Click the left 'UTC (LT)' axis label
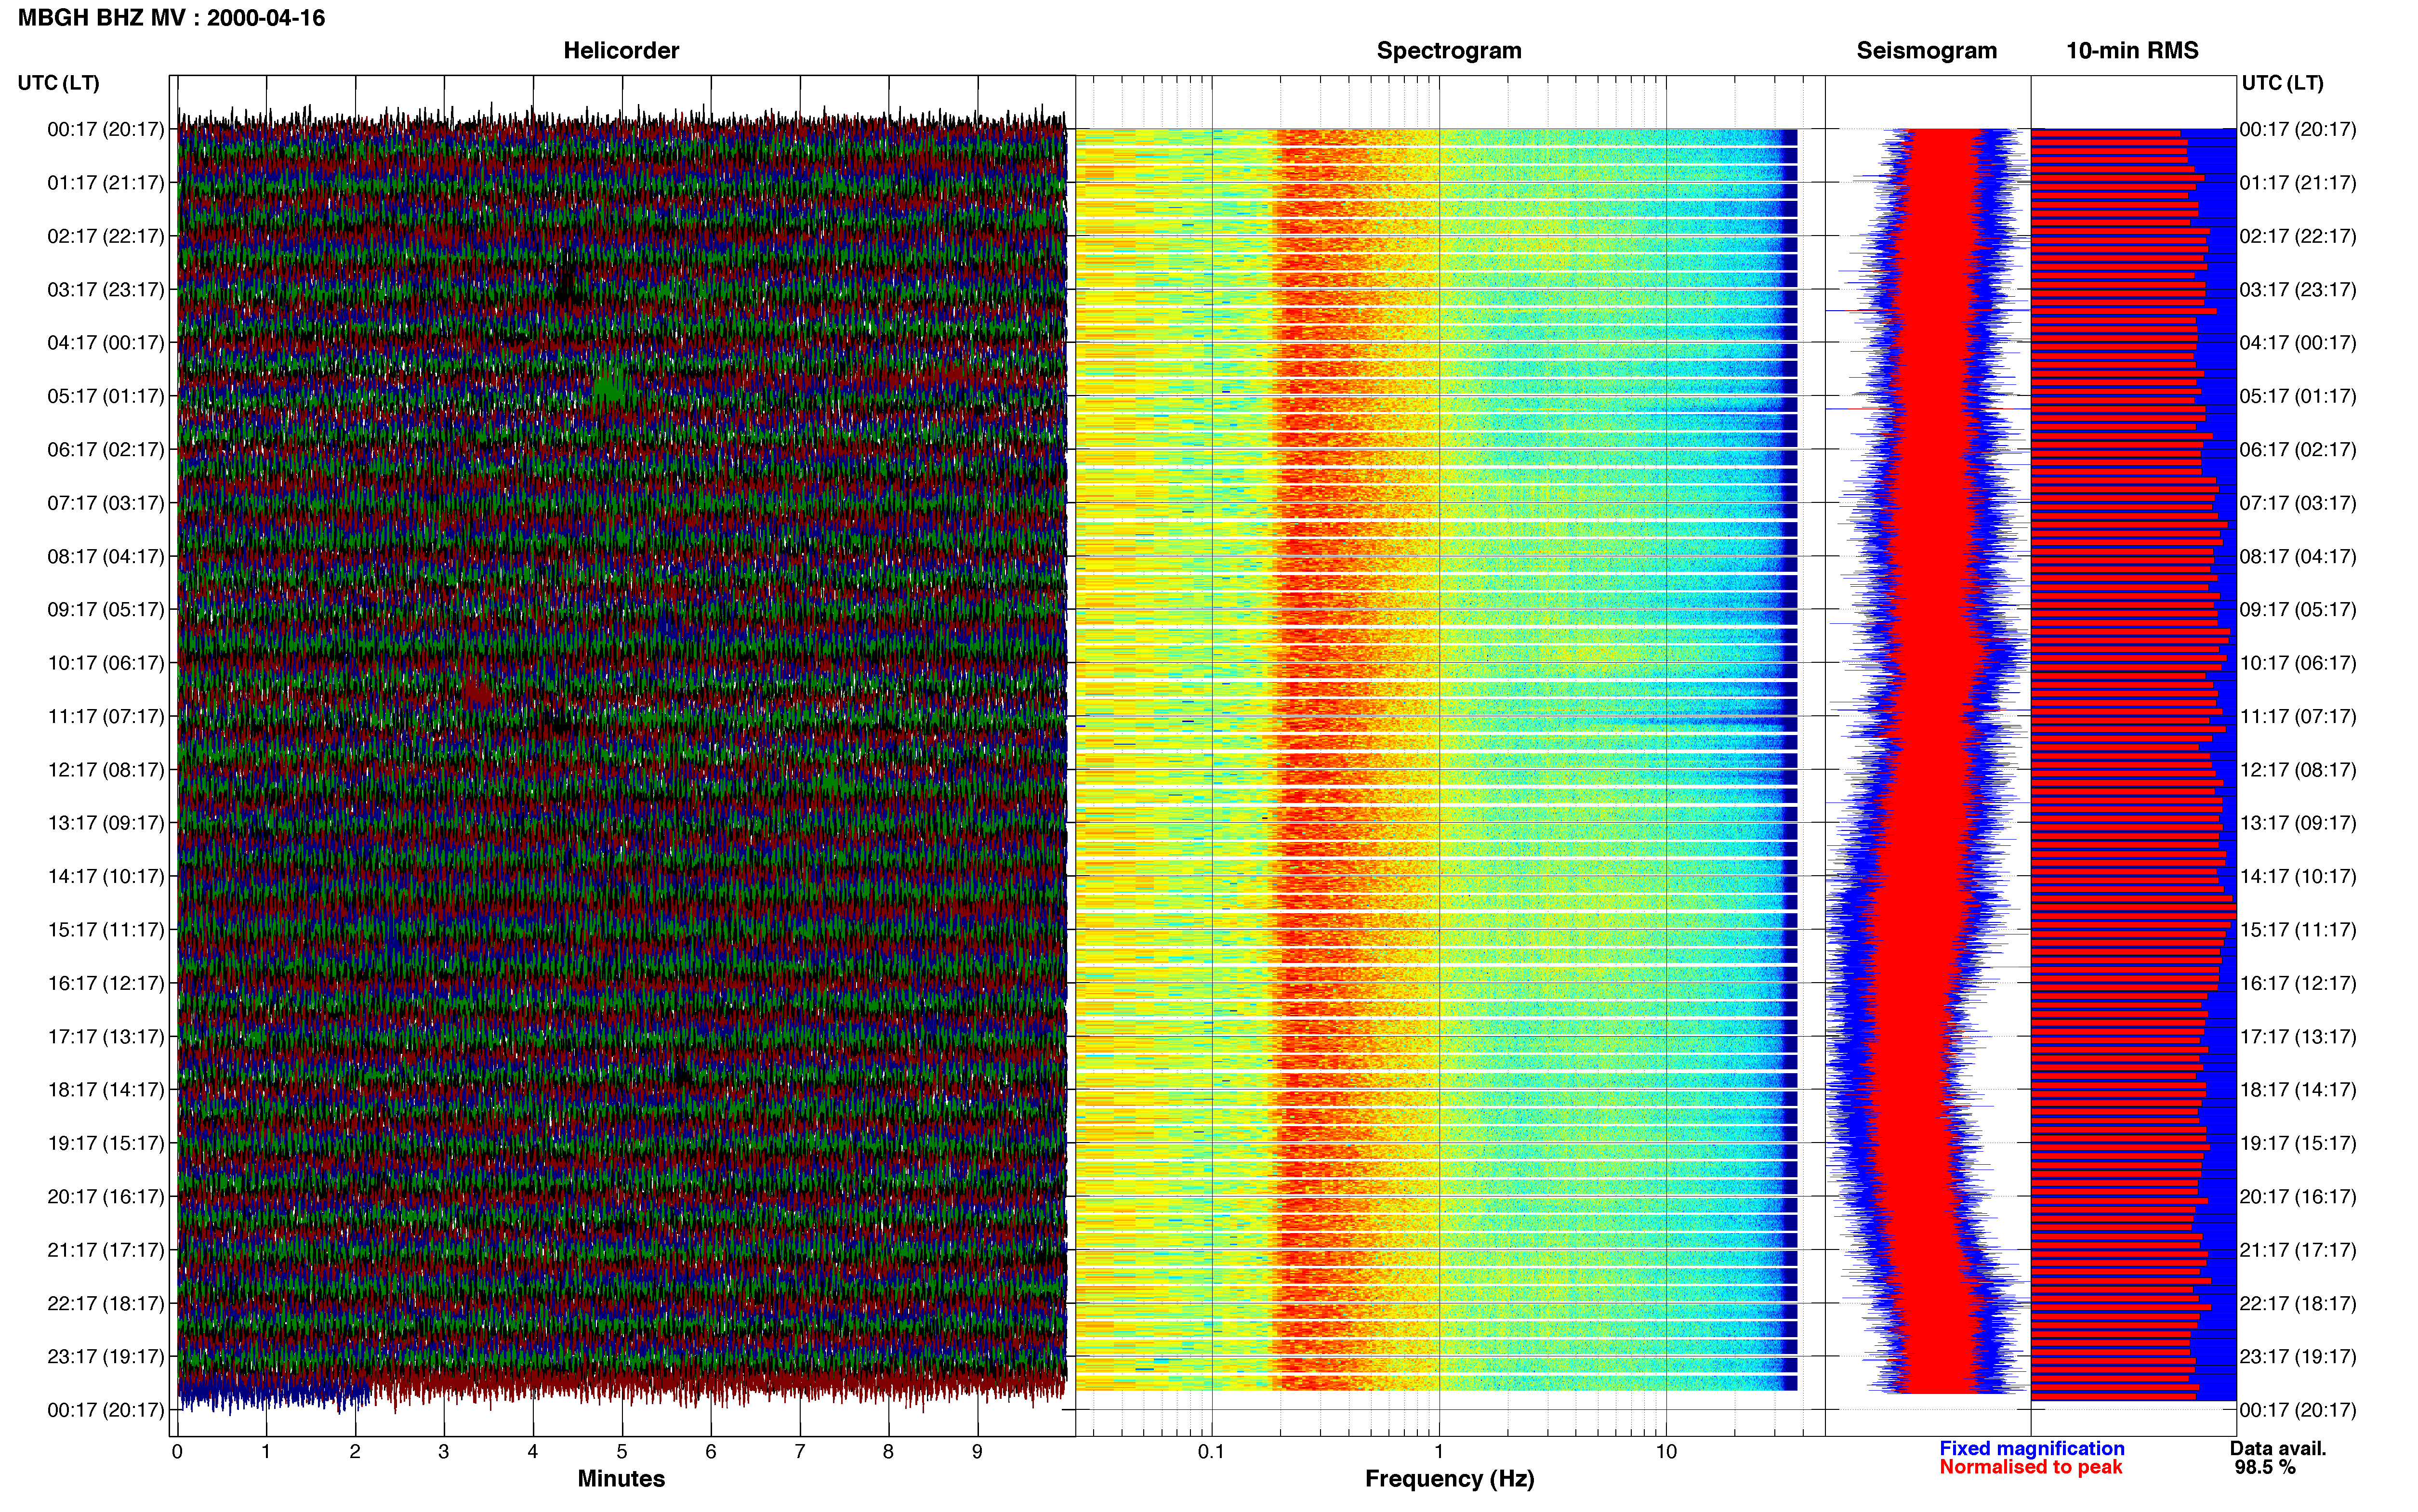This screenshot has width=2418, height=1512. click(x=59, y=83)
